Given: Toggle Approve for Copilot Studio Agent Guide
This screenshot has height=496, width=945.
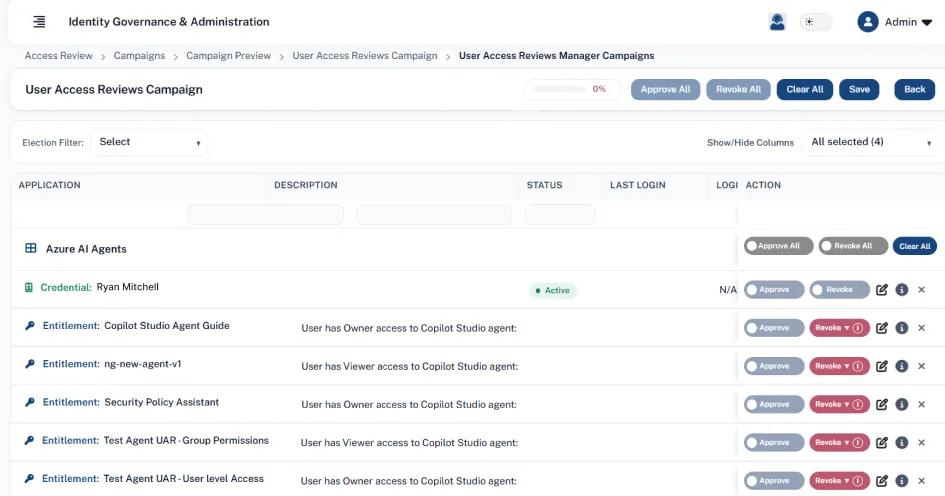Looking at the screenshot, I should pos(774,328).
